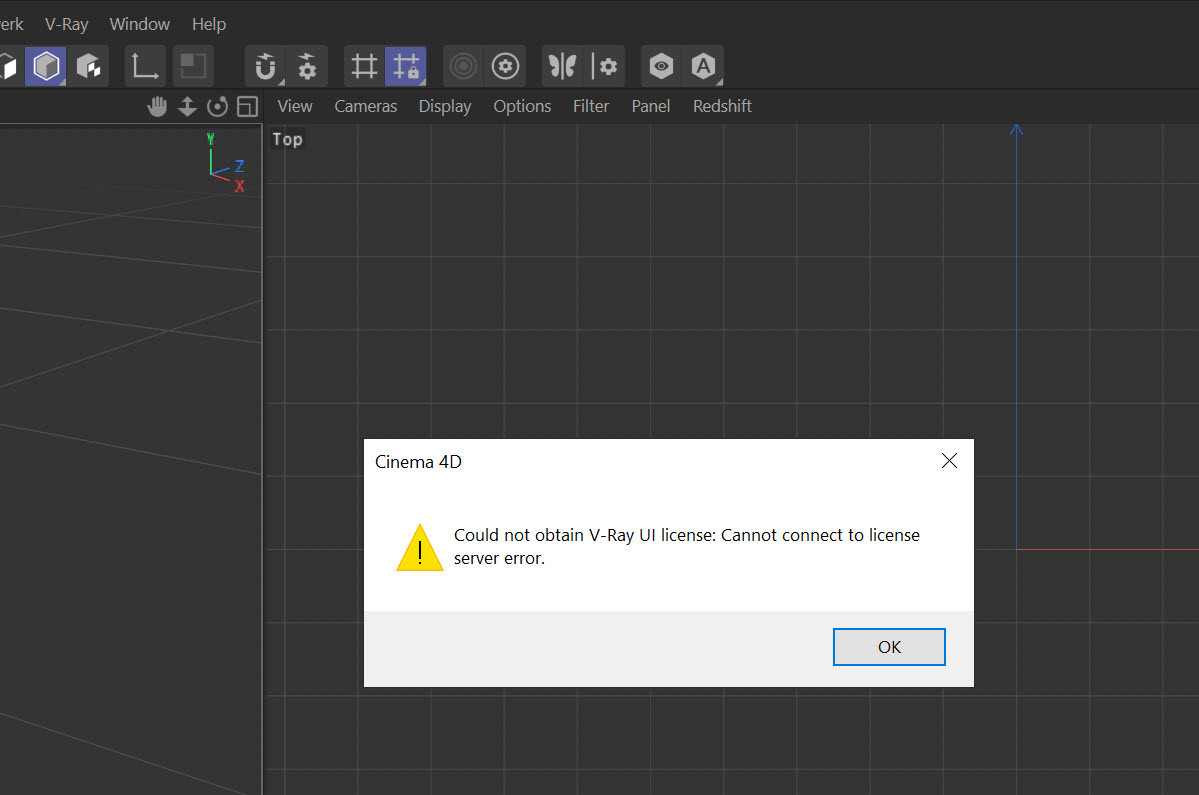Viewport: 1199px width, 795px height.
Task: Click the partially visible cube icon at toolbar edge
Action: pyautogui.click(x=9, y=67)
